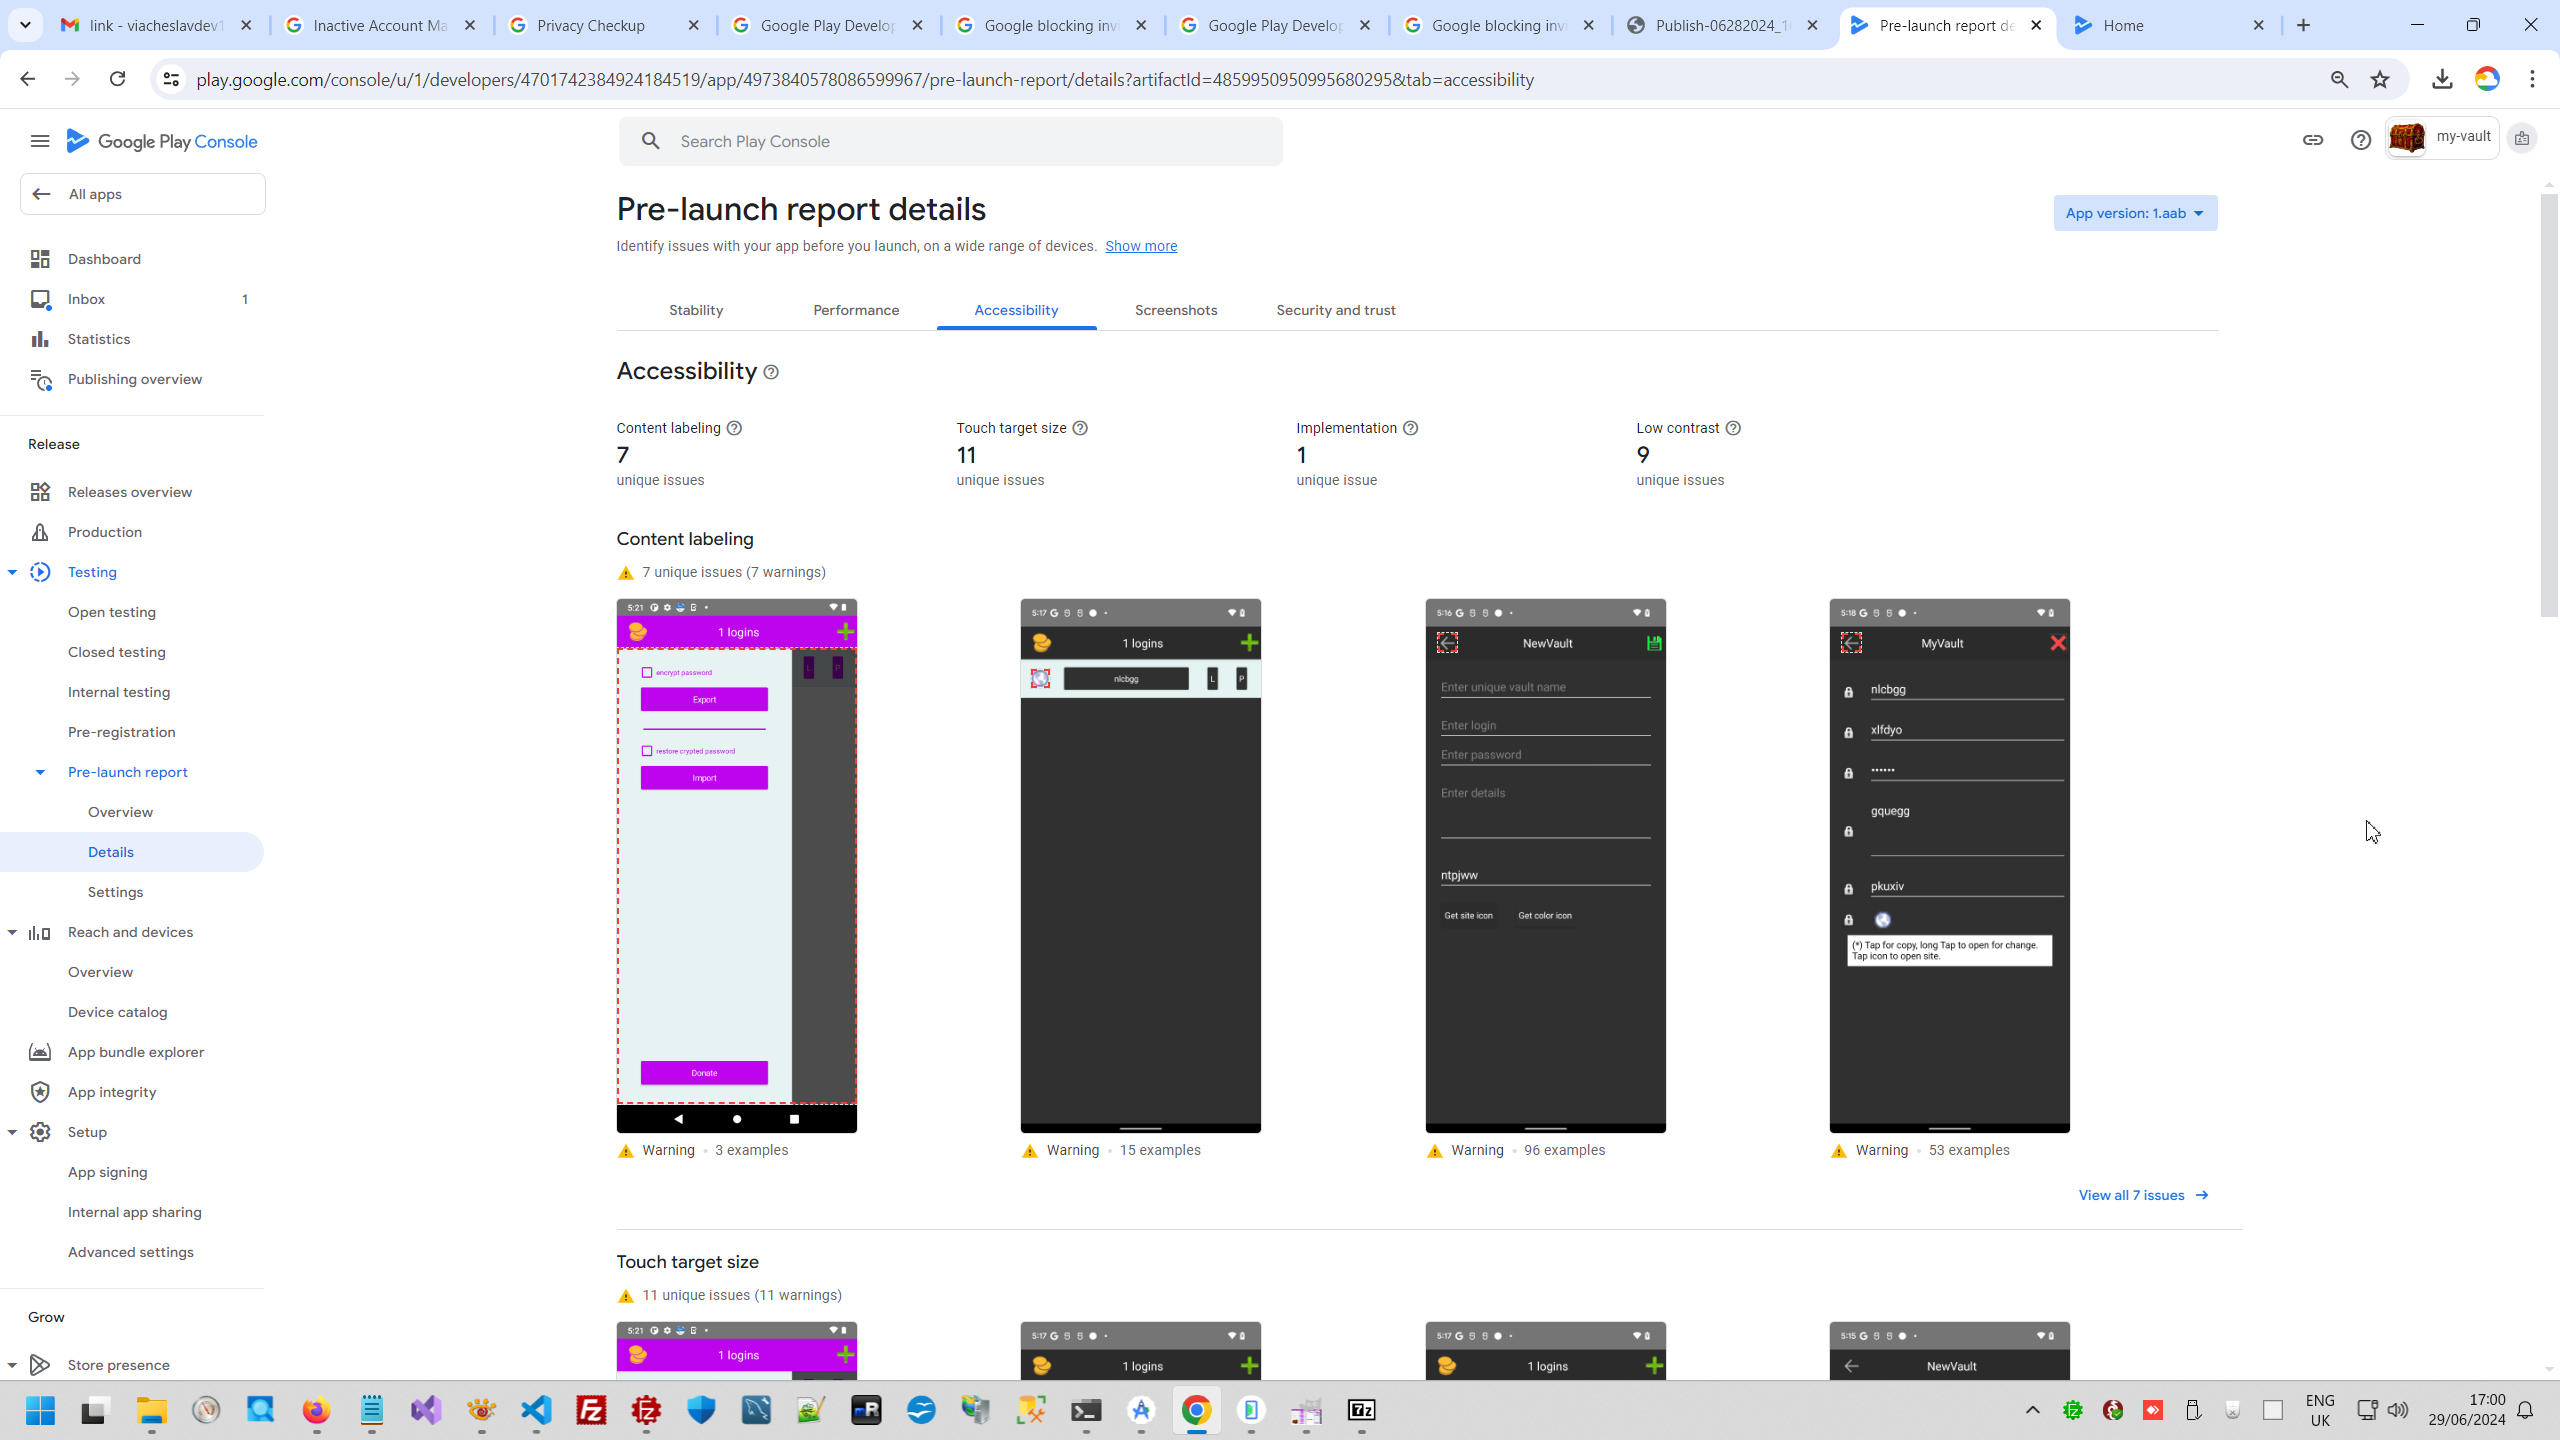
Task: Open App version 1.aab dropdown
Action: tap(2134, 213)
